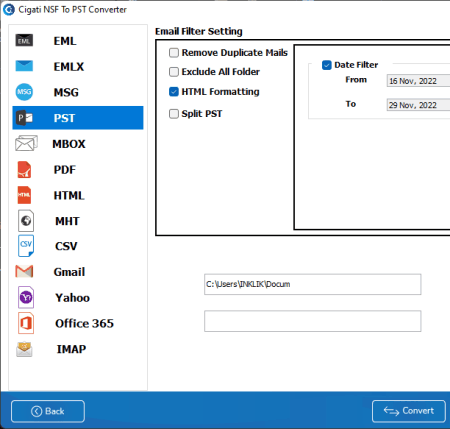The image size is (450, 429).
Task: Click the Convert button
Action: [x=409, y=411]
